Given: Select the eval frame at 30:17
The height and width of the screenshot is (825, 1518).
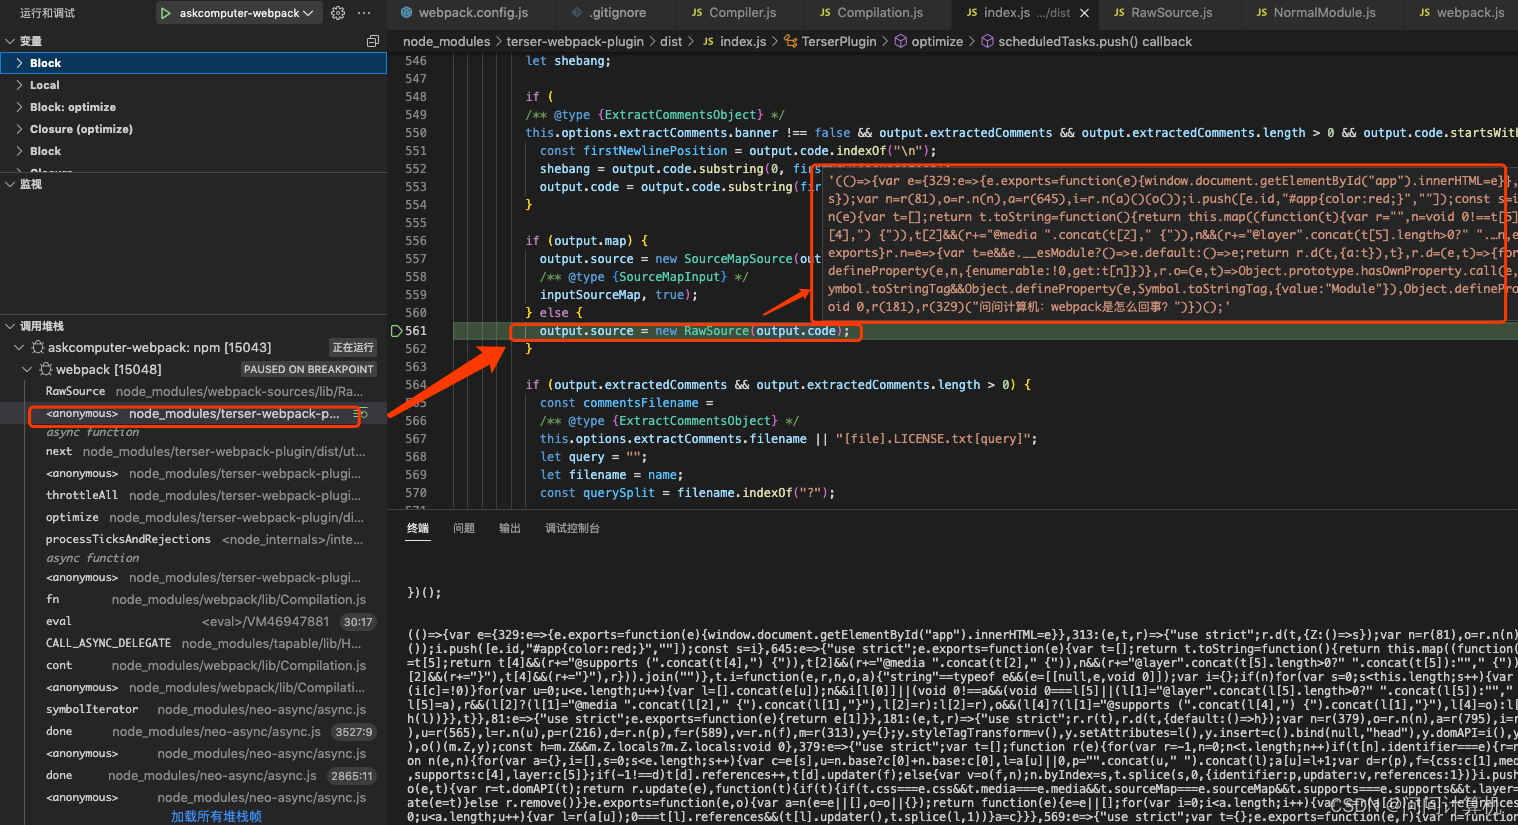Looking at the screenshot, I should [193, 622].
